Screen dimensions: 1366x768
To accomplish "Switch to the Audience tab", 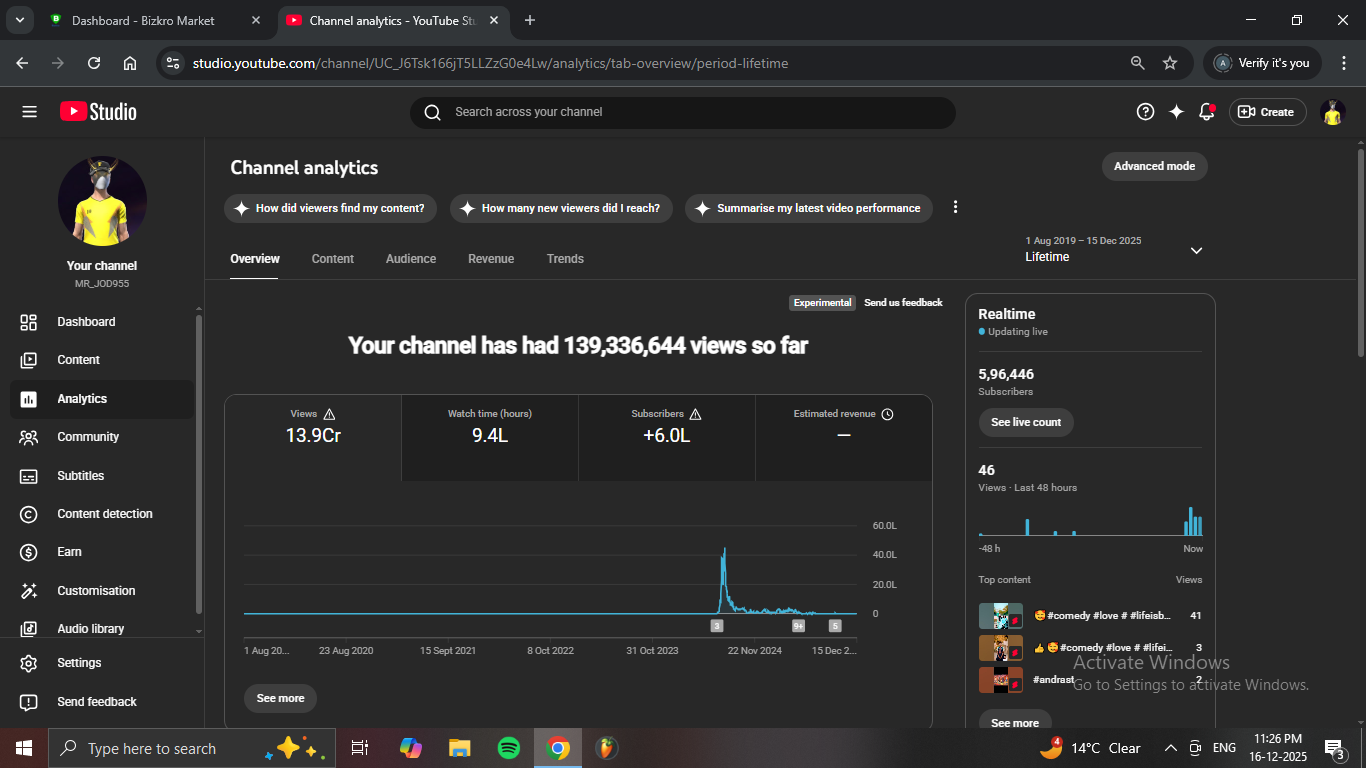I will click(410, 259).
